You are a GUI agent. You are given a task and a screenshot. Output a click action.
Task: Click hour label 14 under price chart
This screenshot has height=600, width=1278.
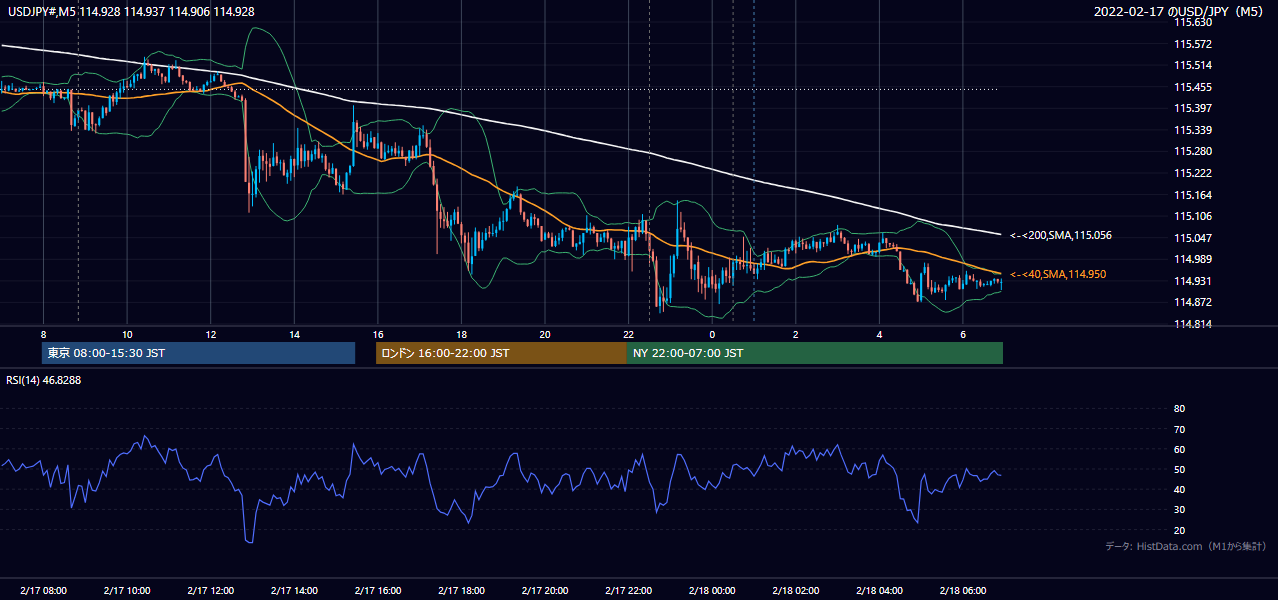(x=294, y=334)
